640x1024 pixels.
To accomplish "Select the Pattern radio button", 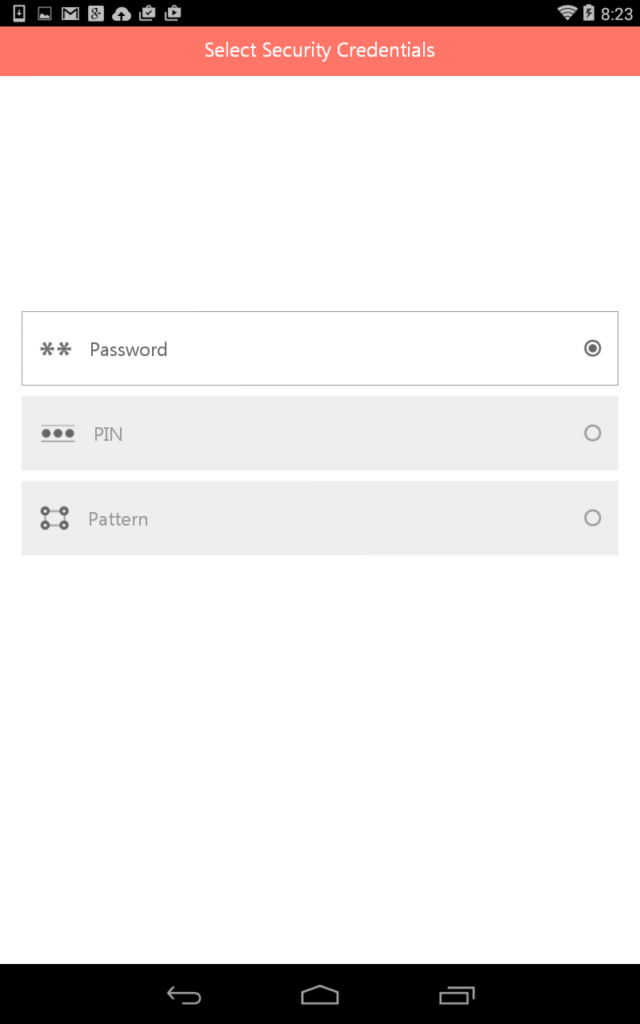I will tap(592, 518).
